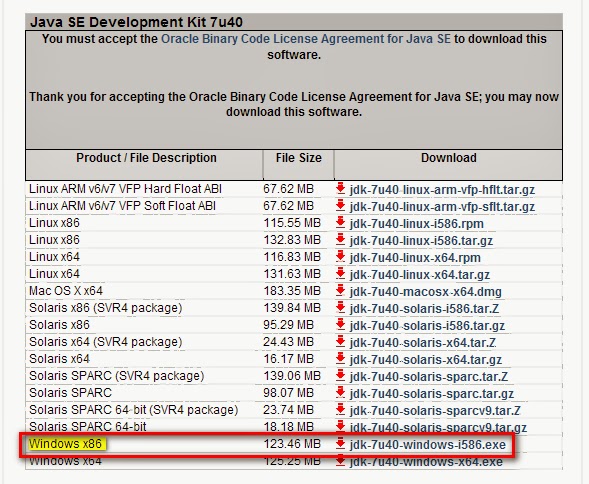Download the jdk-7u40-solaris-x64.tar.gz link
589x484 pixels.
click(426, 360)
